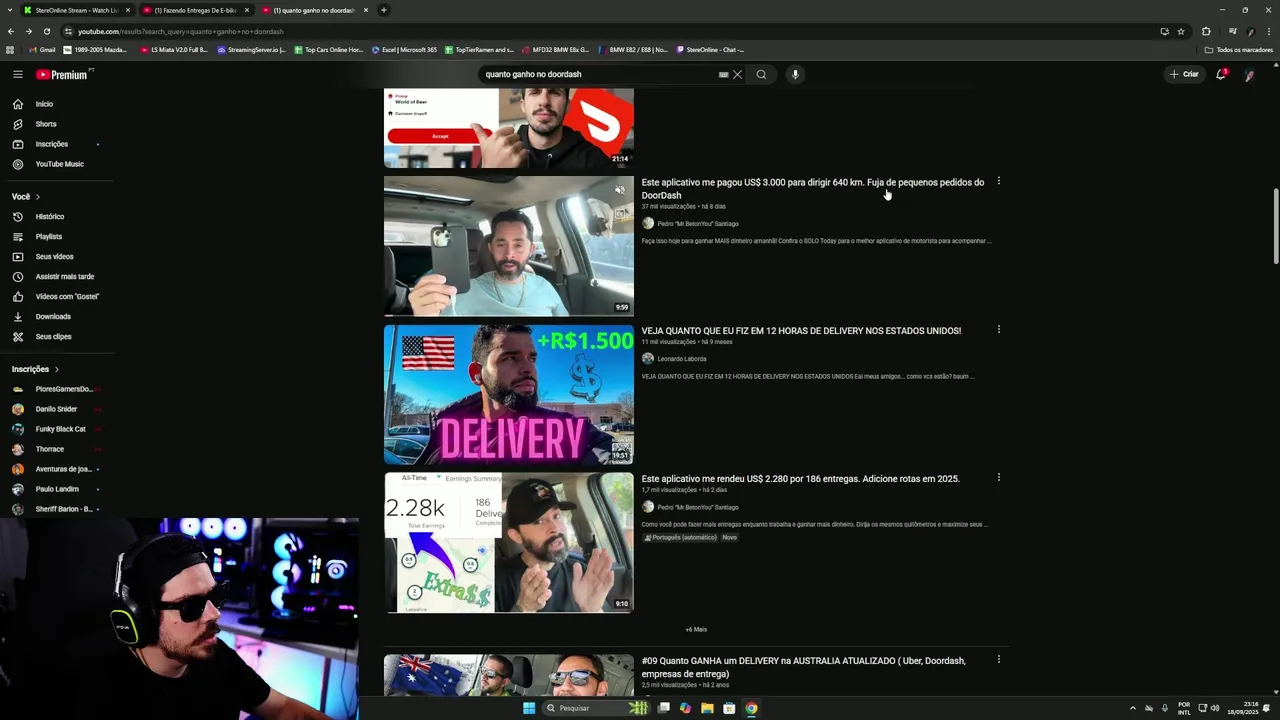Expand the '+6 Mais' results
The width and height of the screenshot is (1280, 720).
pyautogui.click(x=696, y=629)
